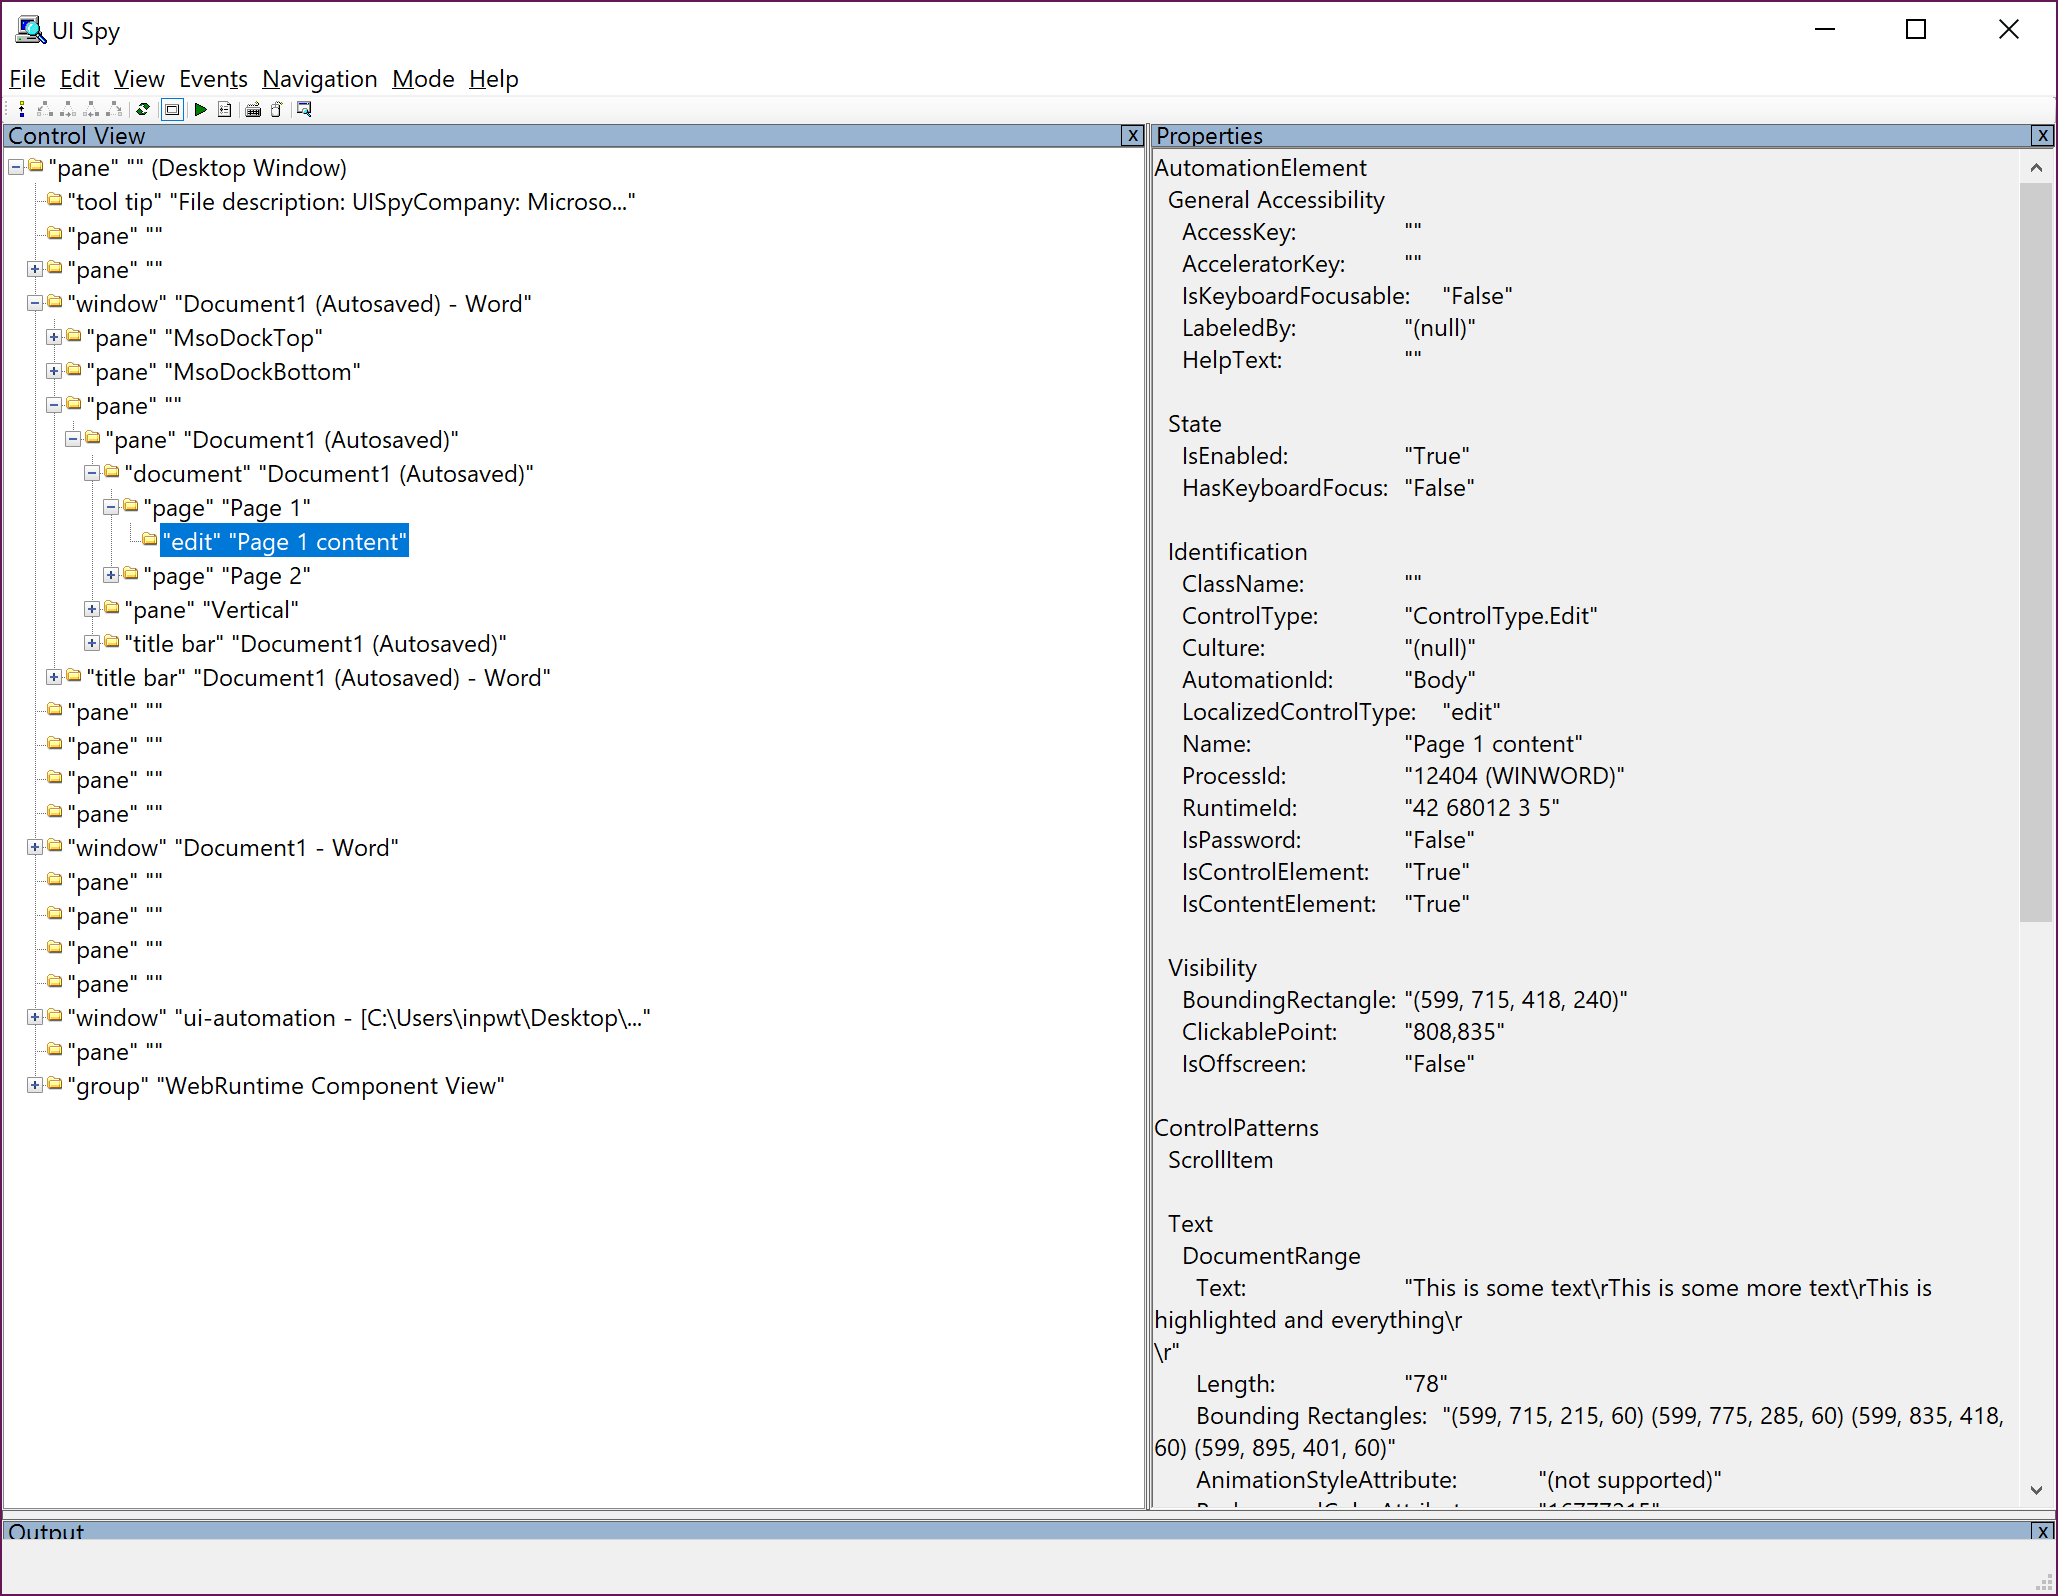Click folder icon of "pane" "Vertical" row
Viewport: 2058px width, 1596px height.
click(x=112, y=608)
